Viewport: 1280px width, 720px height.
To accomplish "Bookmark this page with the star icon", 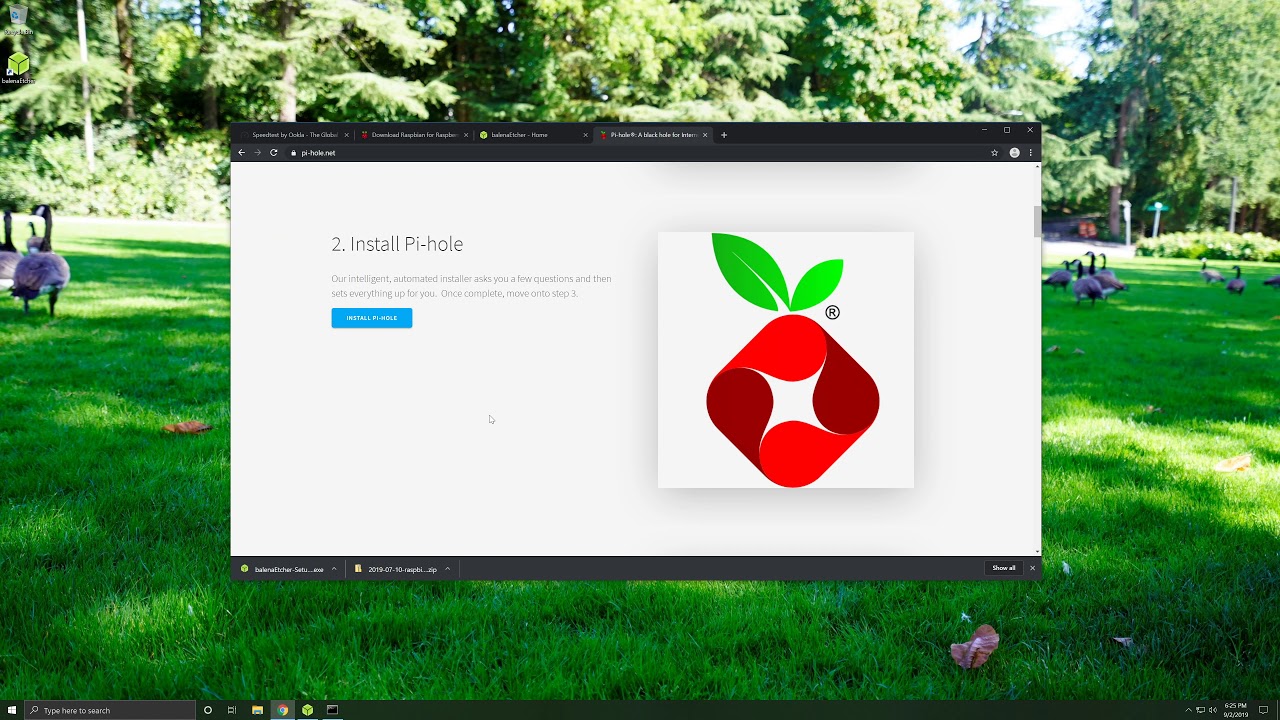I will click(994, 153).
